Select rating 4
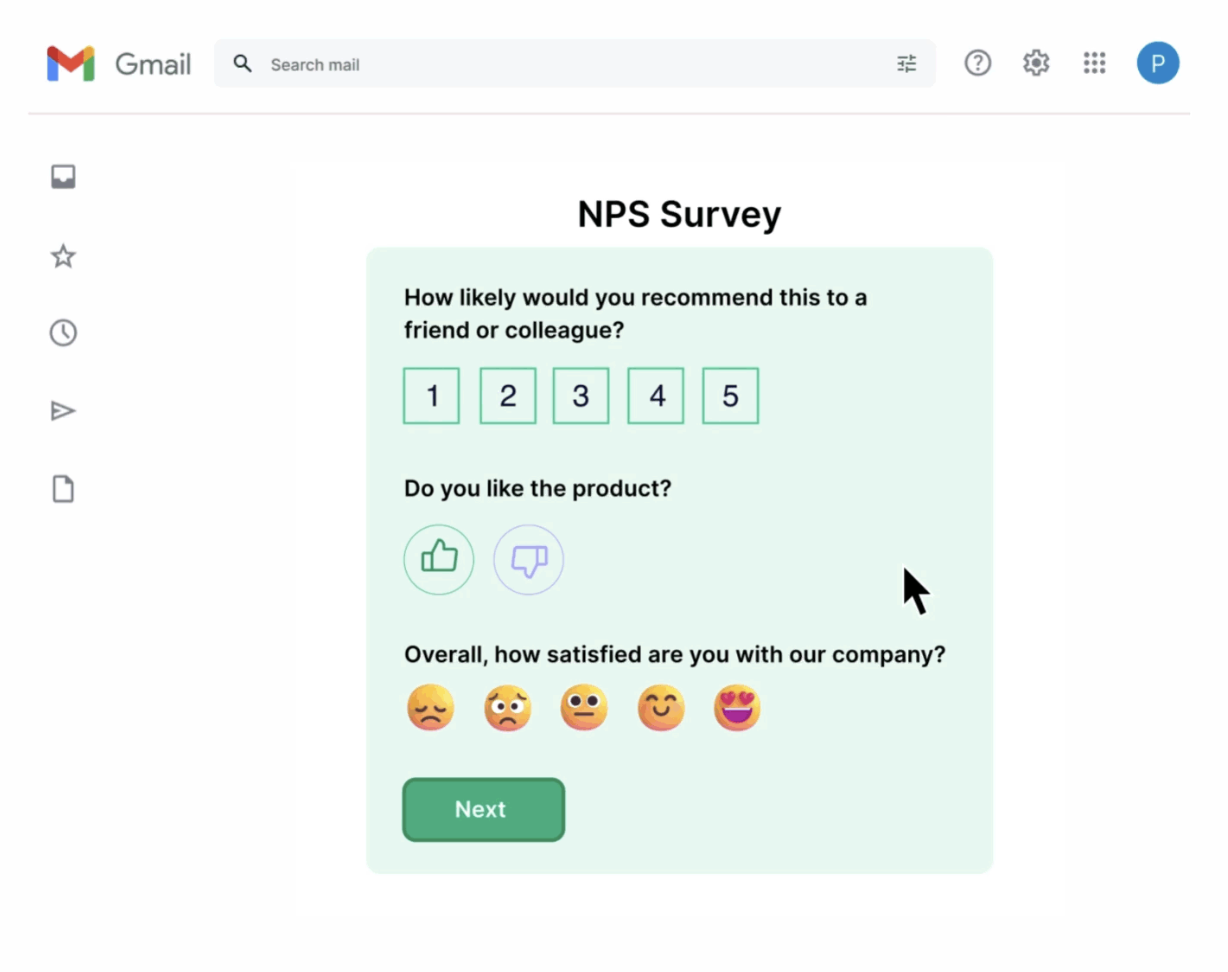1228x972 pixels. [656, 396]
